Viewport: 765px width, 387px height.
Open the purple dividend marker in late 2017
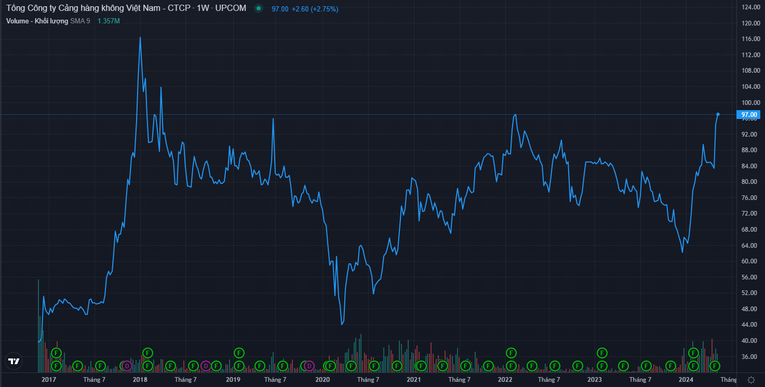(126, 366)
